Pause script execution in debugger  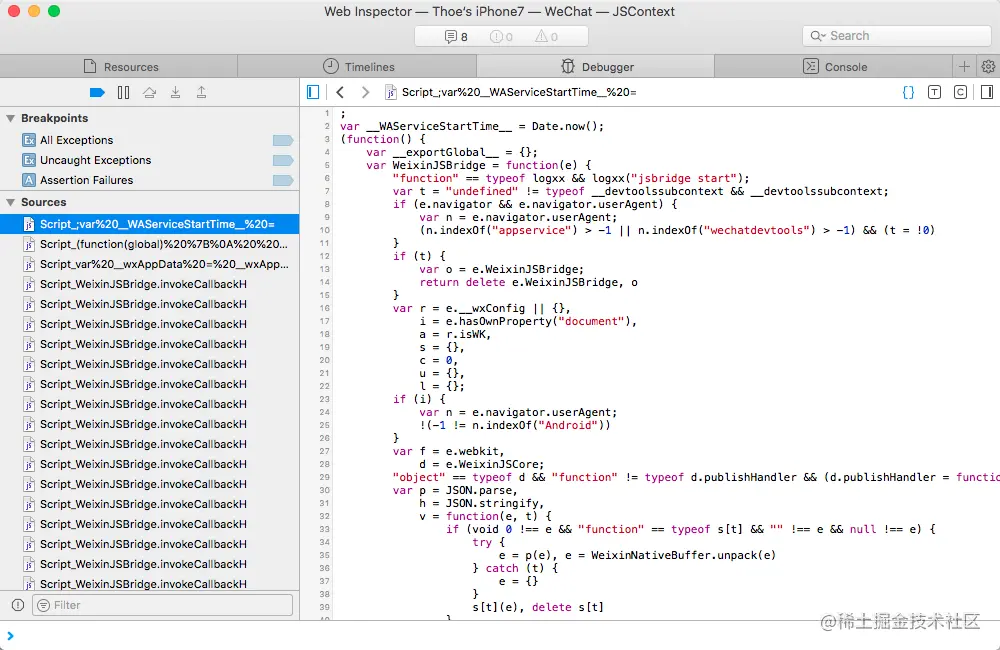click(123, 93)
